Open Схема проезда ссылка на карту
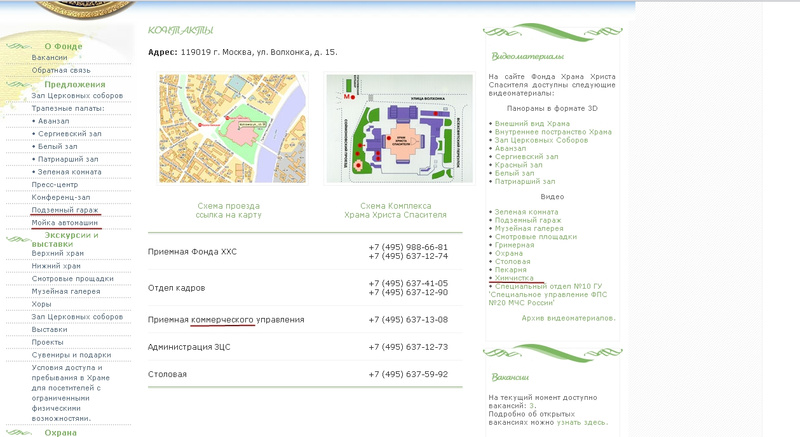This screenshot has width=800, height=437. [x=229, y=211]
